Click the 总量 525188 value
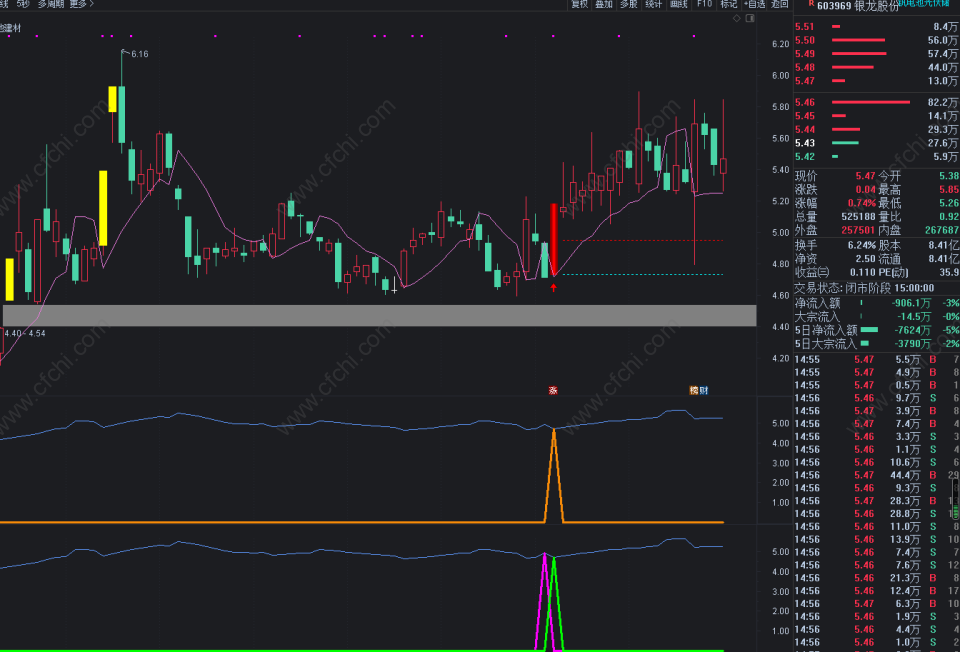The width and height of the screenshot is (960, 652). (858, 216)
